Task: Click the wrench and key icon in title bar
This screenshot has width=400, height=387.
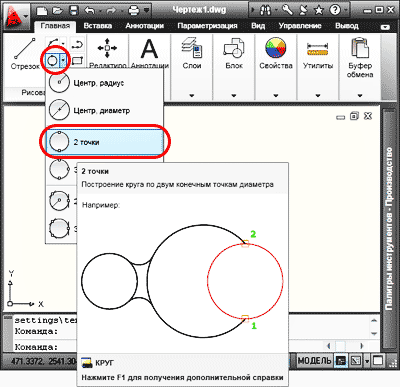Action: pos(287,10)
